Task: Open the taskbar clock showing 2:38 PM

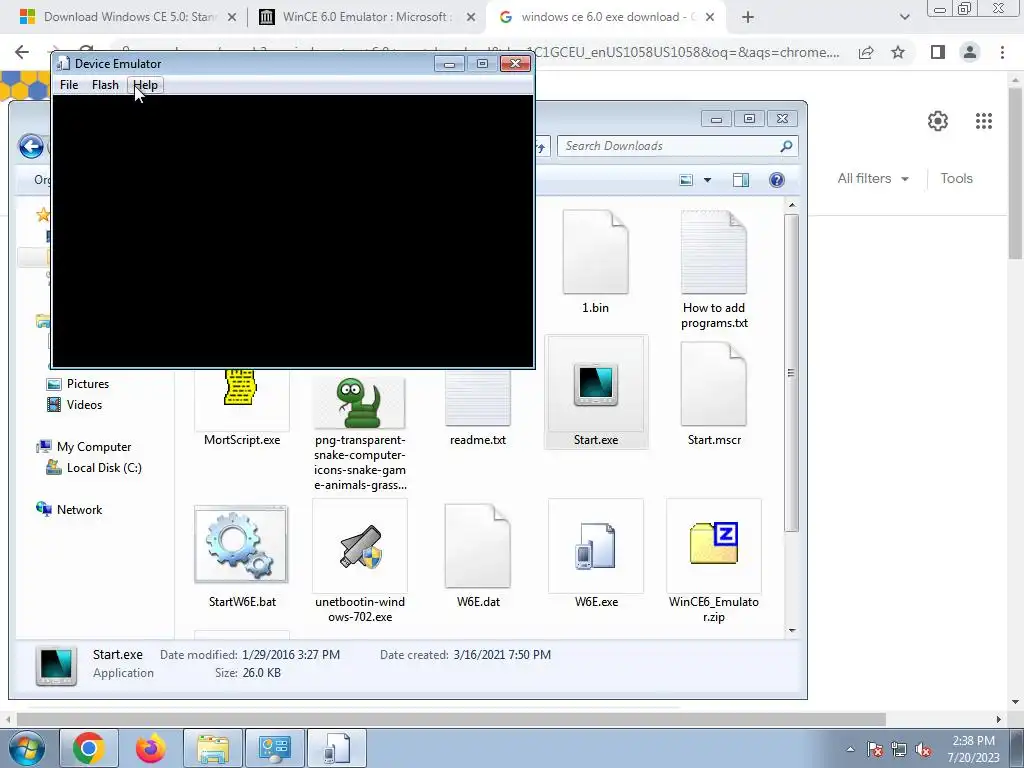Action: click(x=973, y=749)
